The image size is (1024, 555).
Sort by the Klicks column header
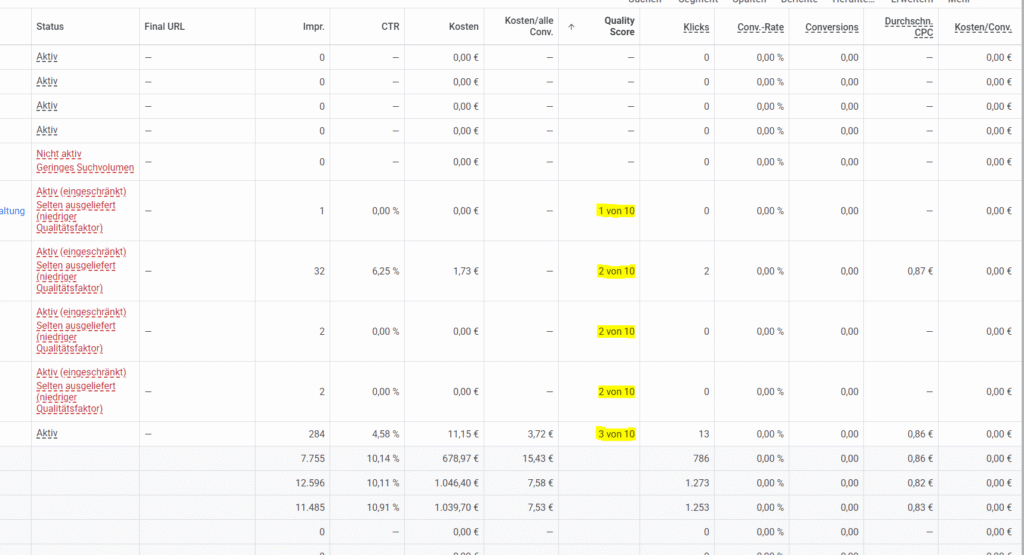[696, 27]
